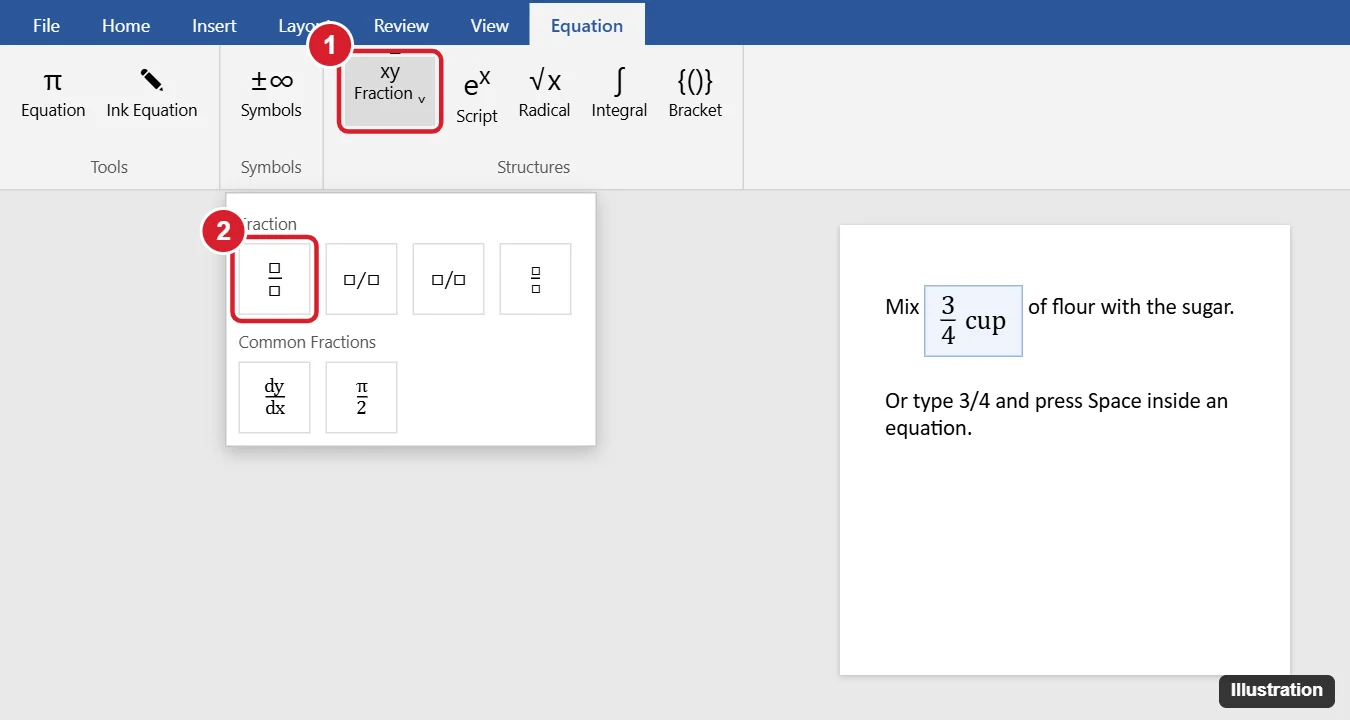Click the line "Or type 3/4 and press Space"
Screen dimensions: 1350x720
click(x=1056, y=401)
